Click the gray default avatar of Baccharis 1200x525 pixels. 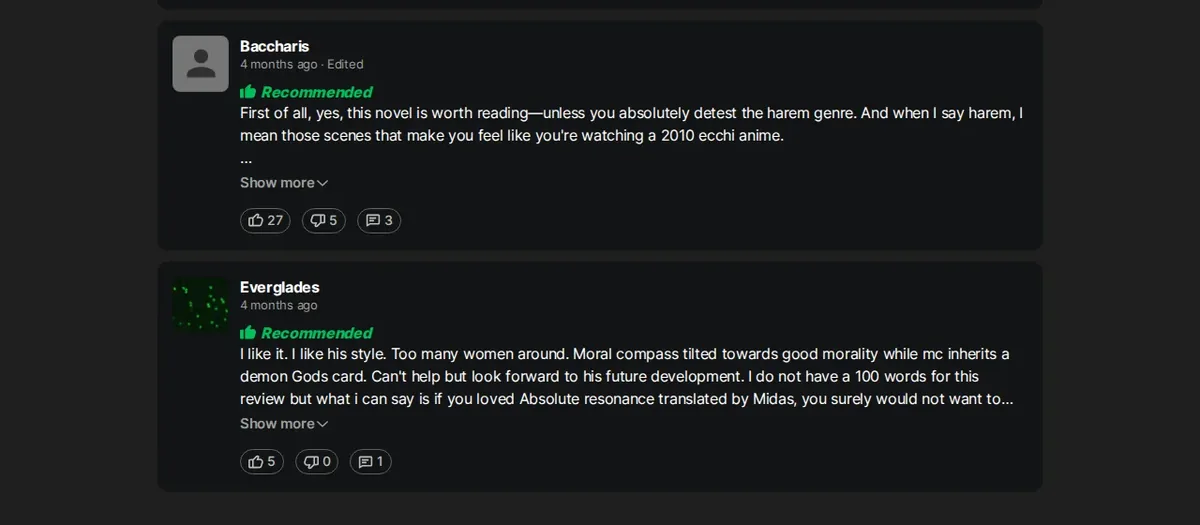tap(201, 64)
